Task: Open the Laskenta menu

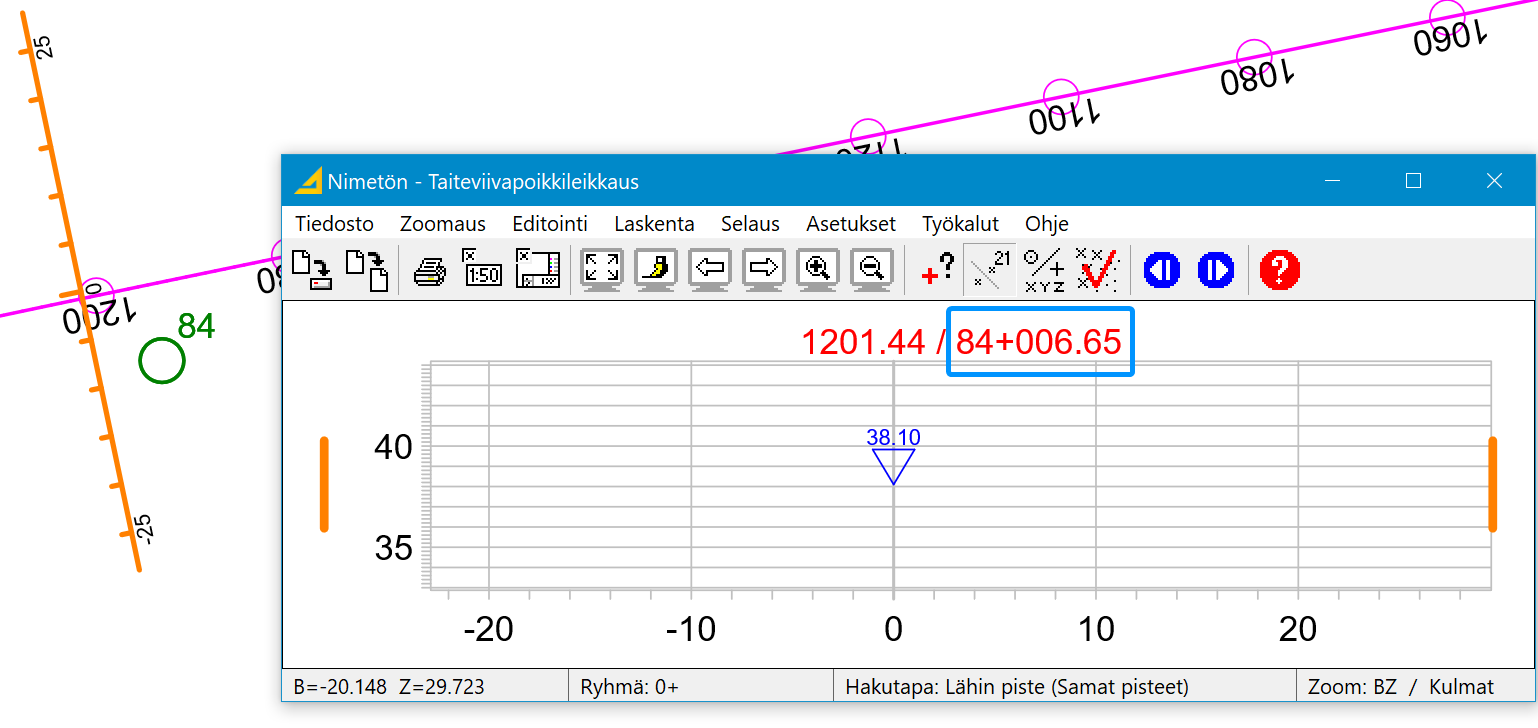Action: (x=654, y=224)
